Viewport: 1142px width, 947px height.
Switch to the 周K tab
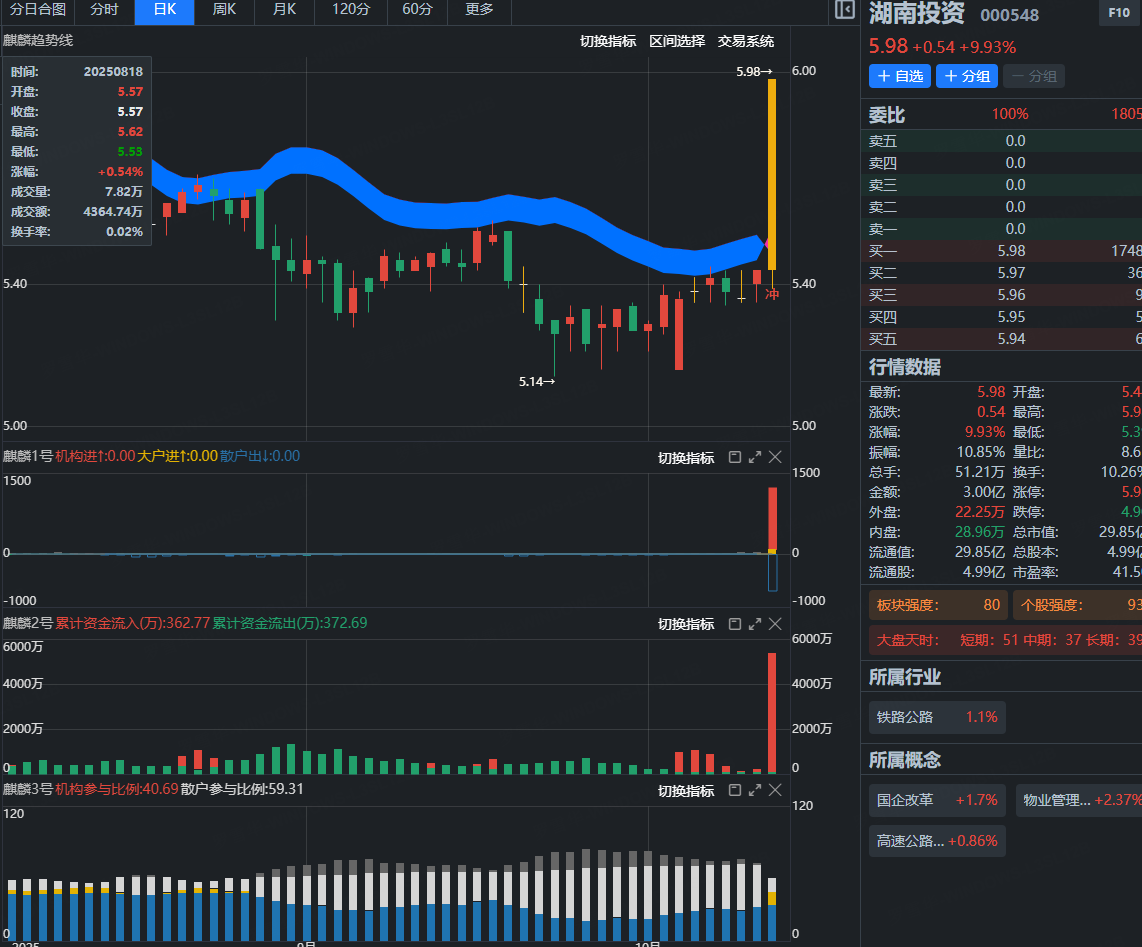[224, 10]
